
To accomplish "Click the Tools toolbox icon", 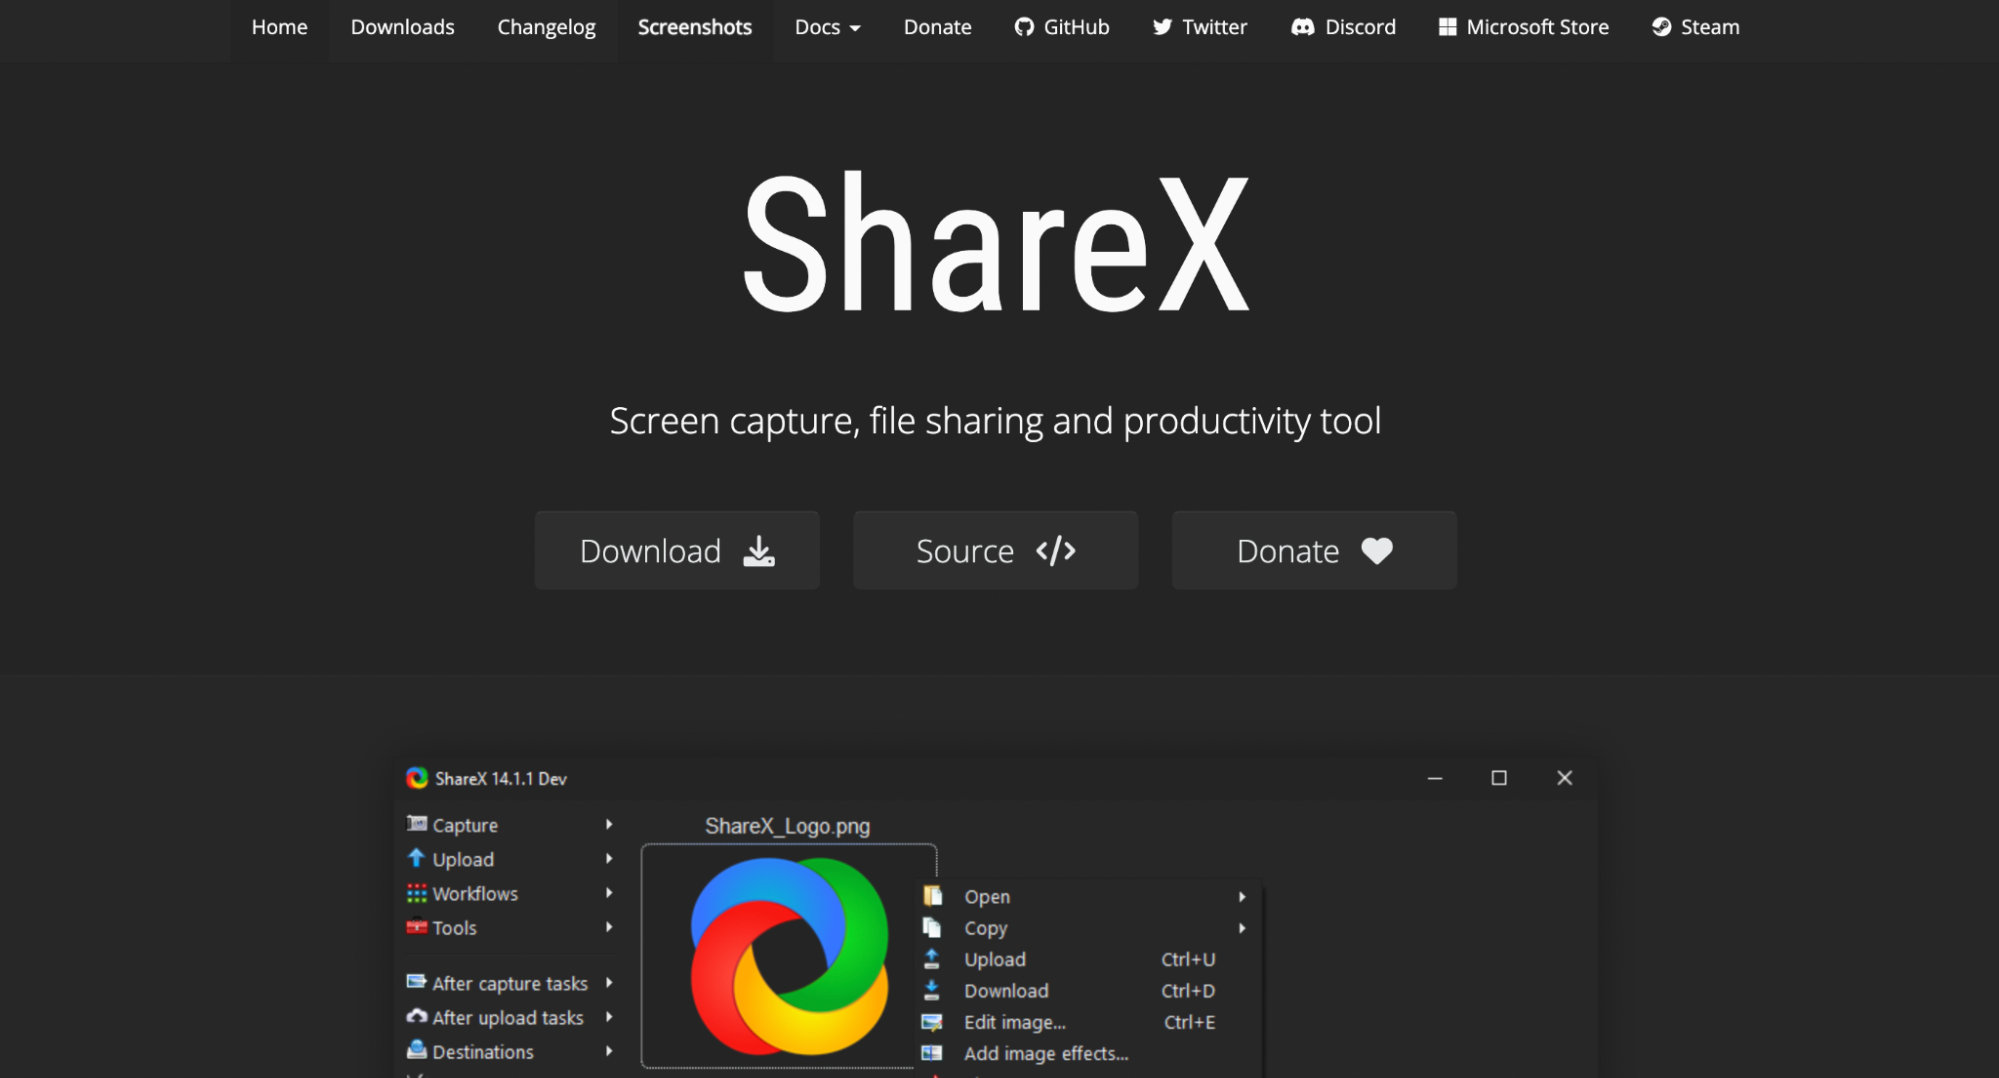I will point(417,927).
